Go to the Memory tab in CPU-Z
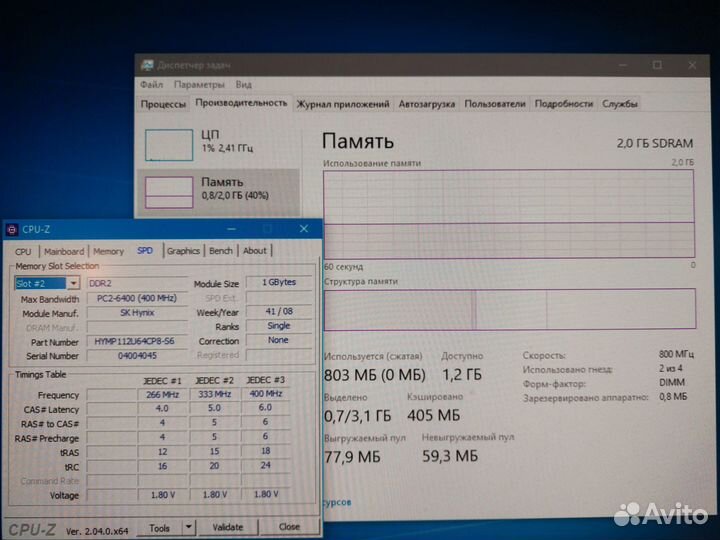This screenshot has height=540, width=720. tap(108, 251)
